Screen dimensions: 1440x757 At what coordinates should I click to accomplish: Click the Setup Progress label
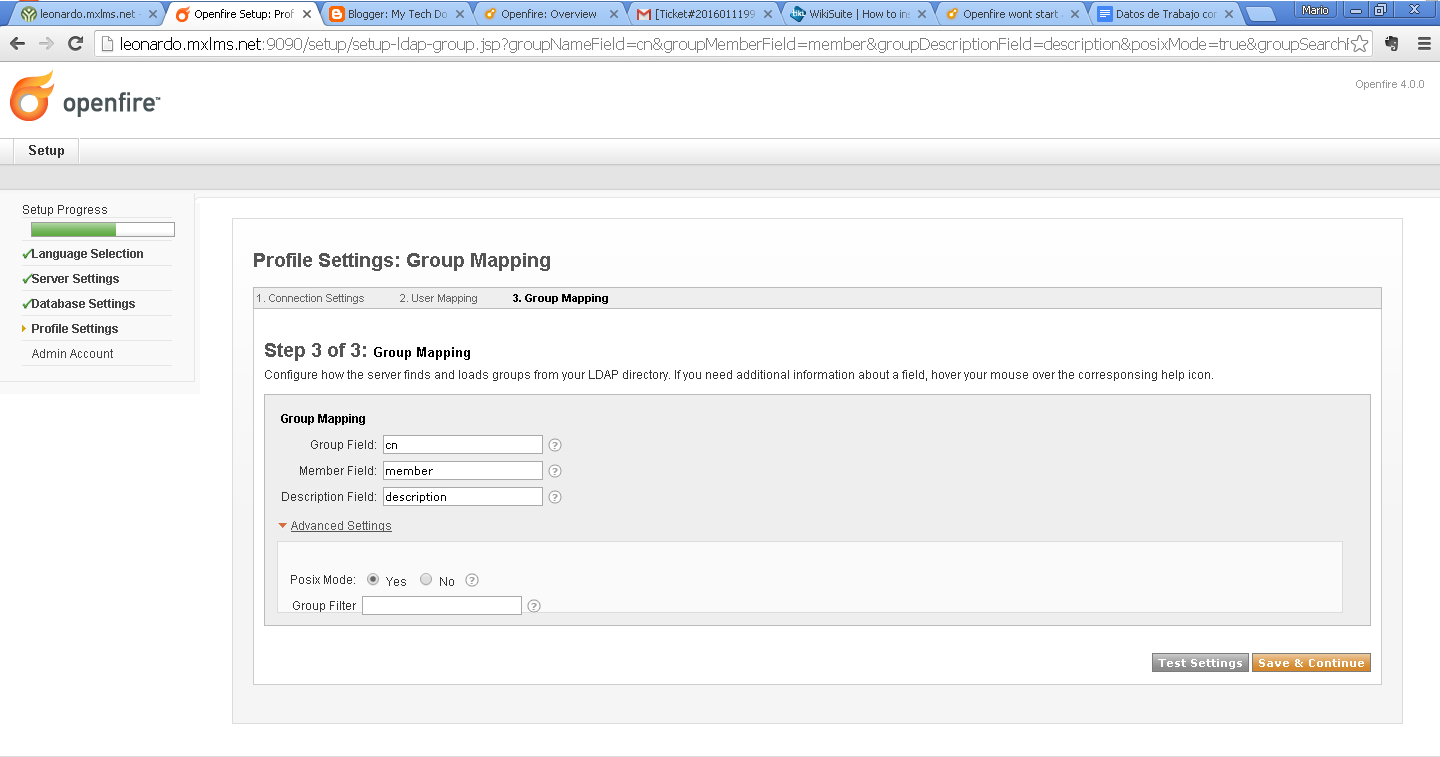[65, 210]
